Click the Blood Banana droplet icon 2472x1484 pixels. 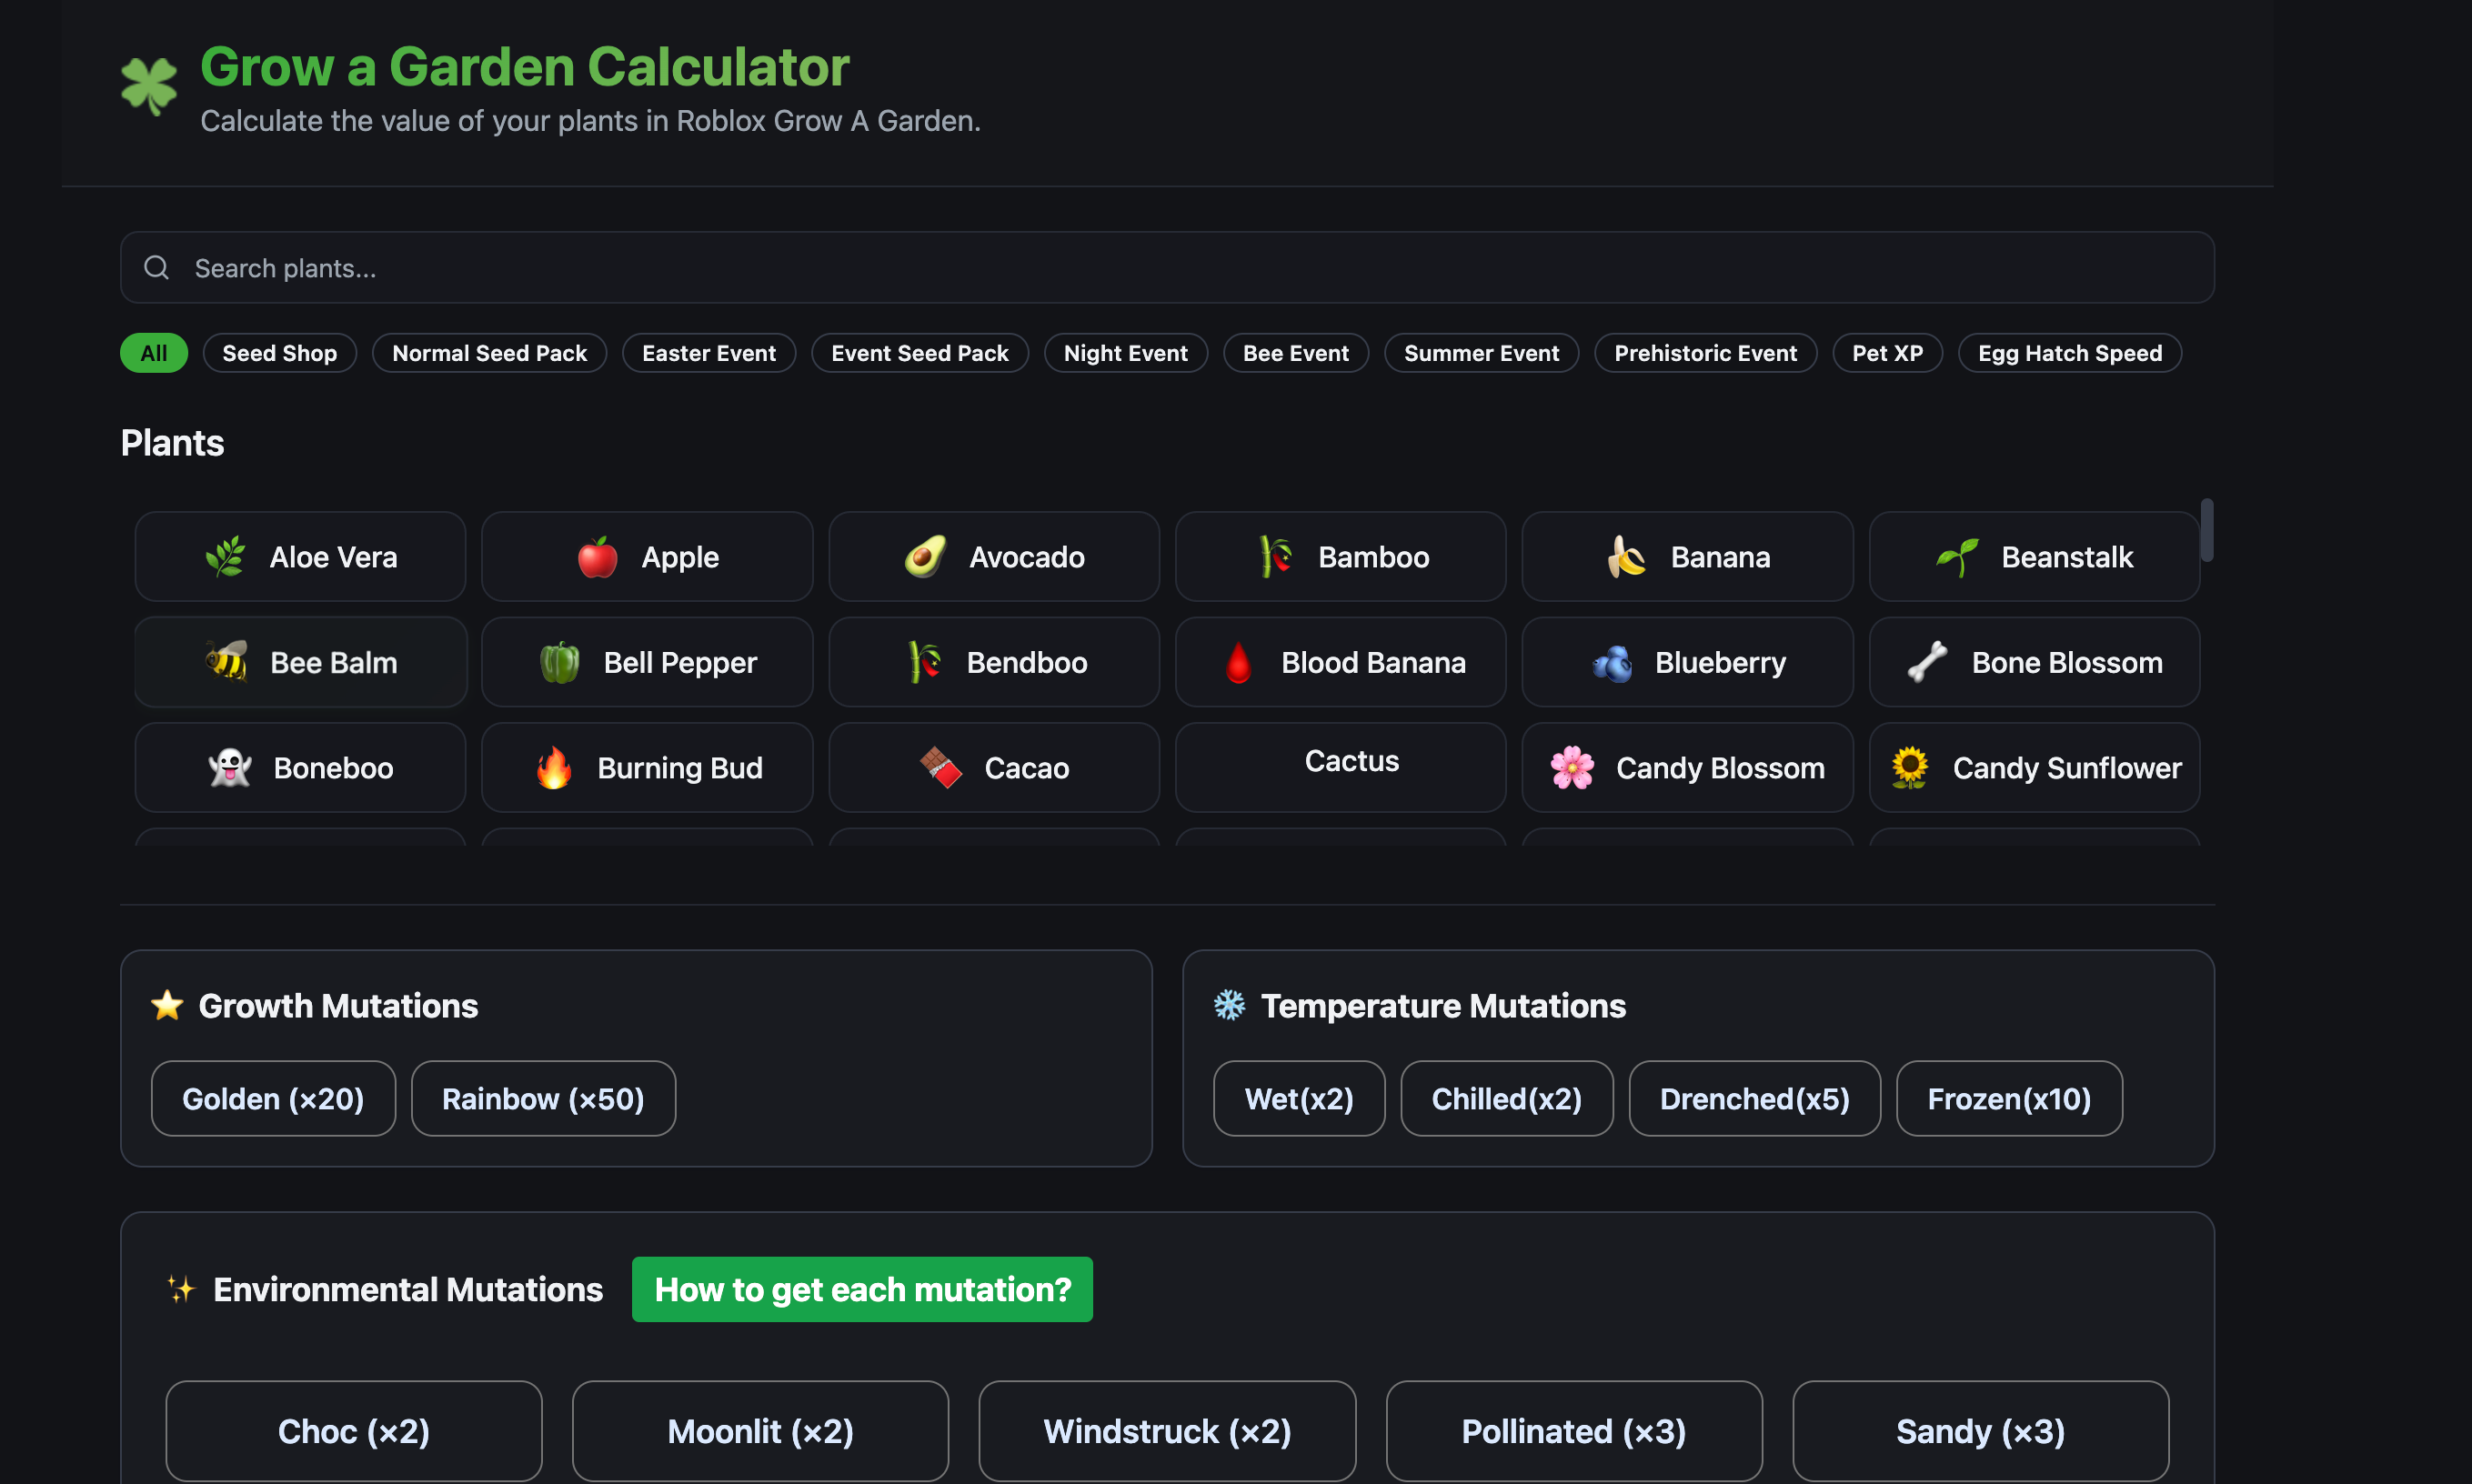coord(1238,662)
